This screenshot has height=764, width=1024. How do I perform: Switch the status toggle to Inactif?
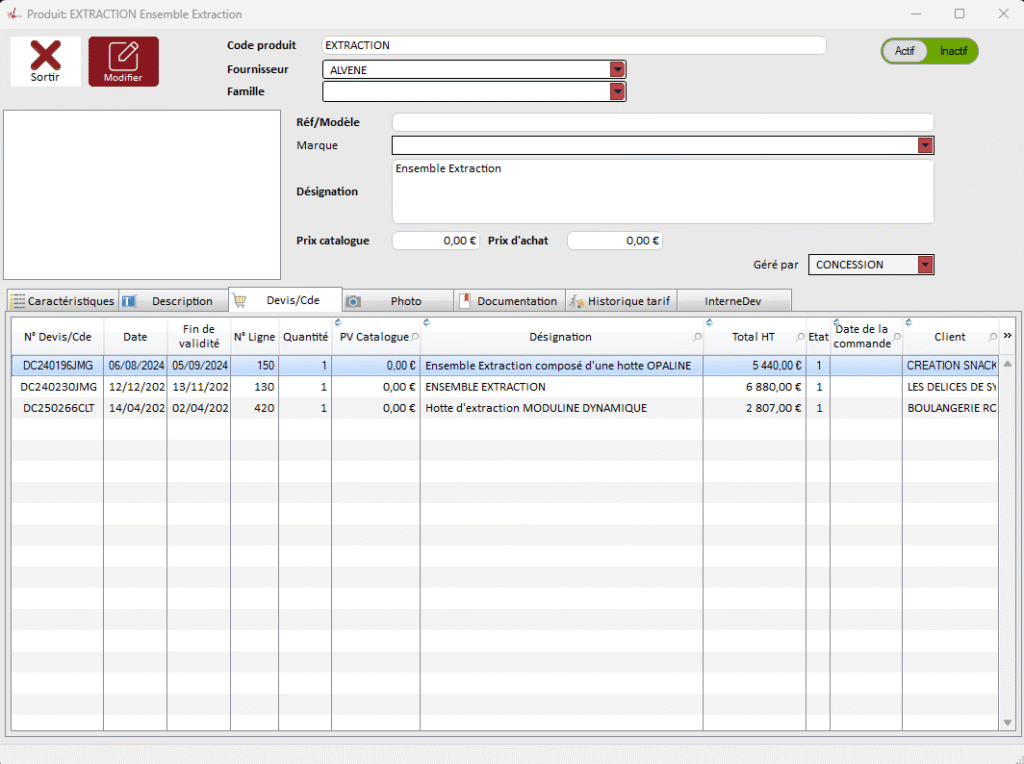pos(953,51)
